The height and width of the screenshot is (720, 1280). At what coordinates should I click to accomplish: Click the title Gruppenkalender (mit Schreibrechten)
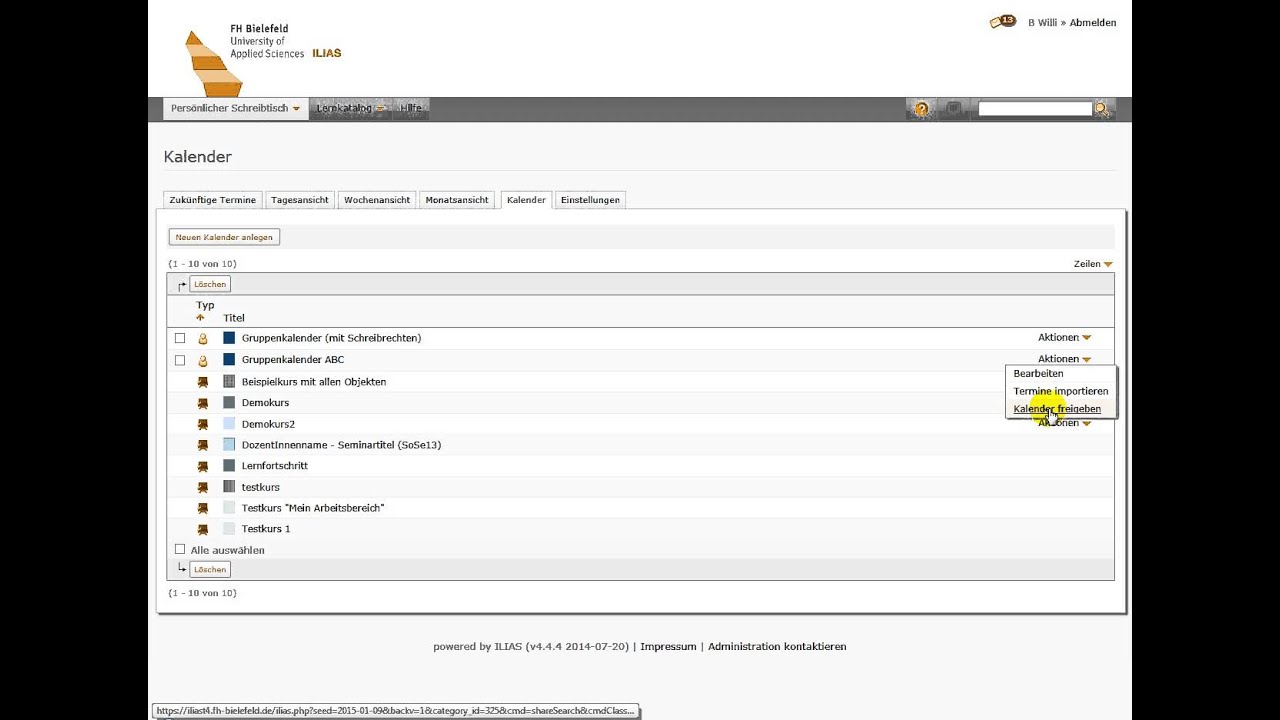click(x=331, y=338)
